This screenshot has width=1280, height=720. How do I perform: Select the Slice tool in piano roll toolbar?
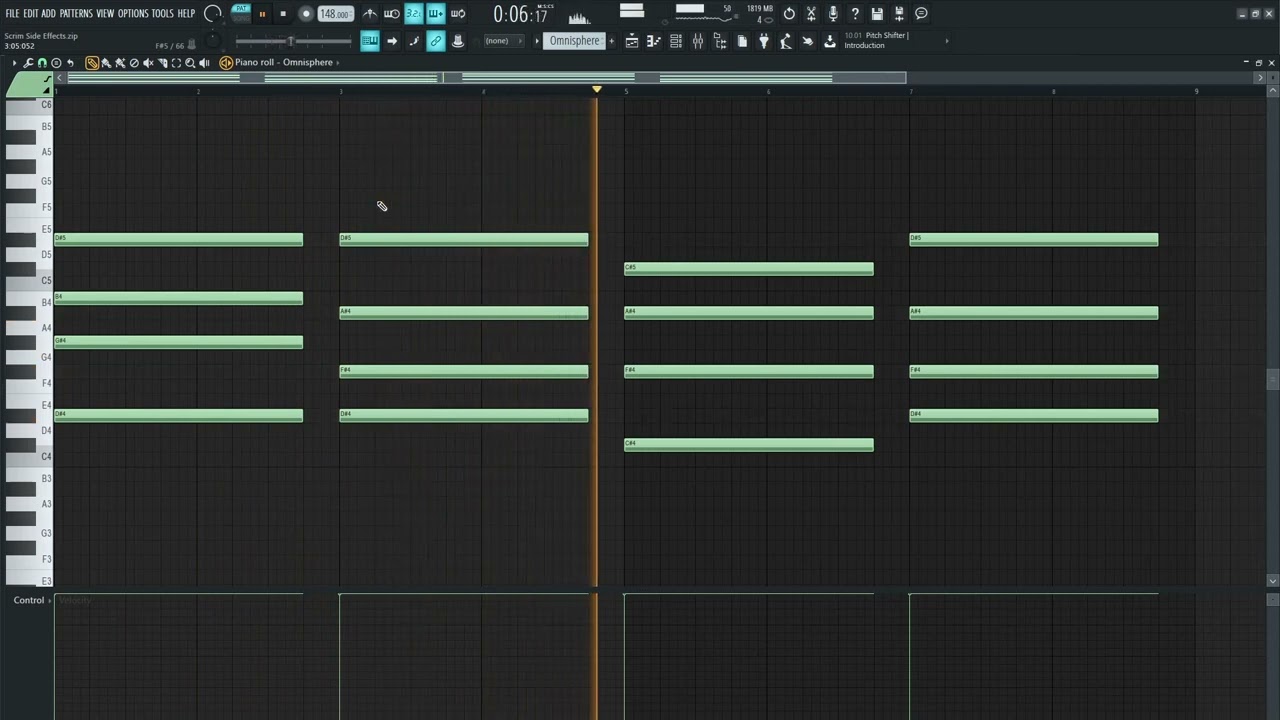162,62
